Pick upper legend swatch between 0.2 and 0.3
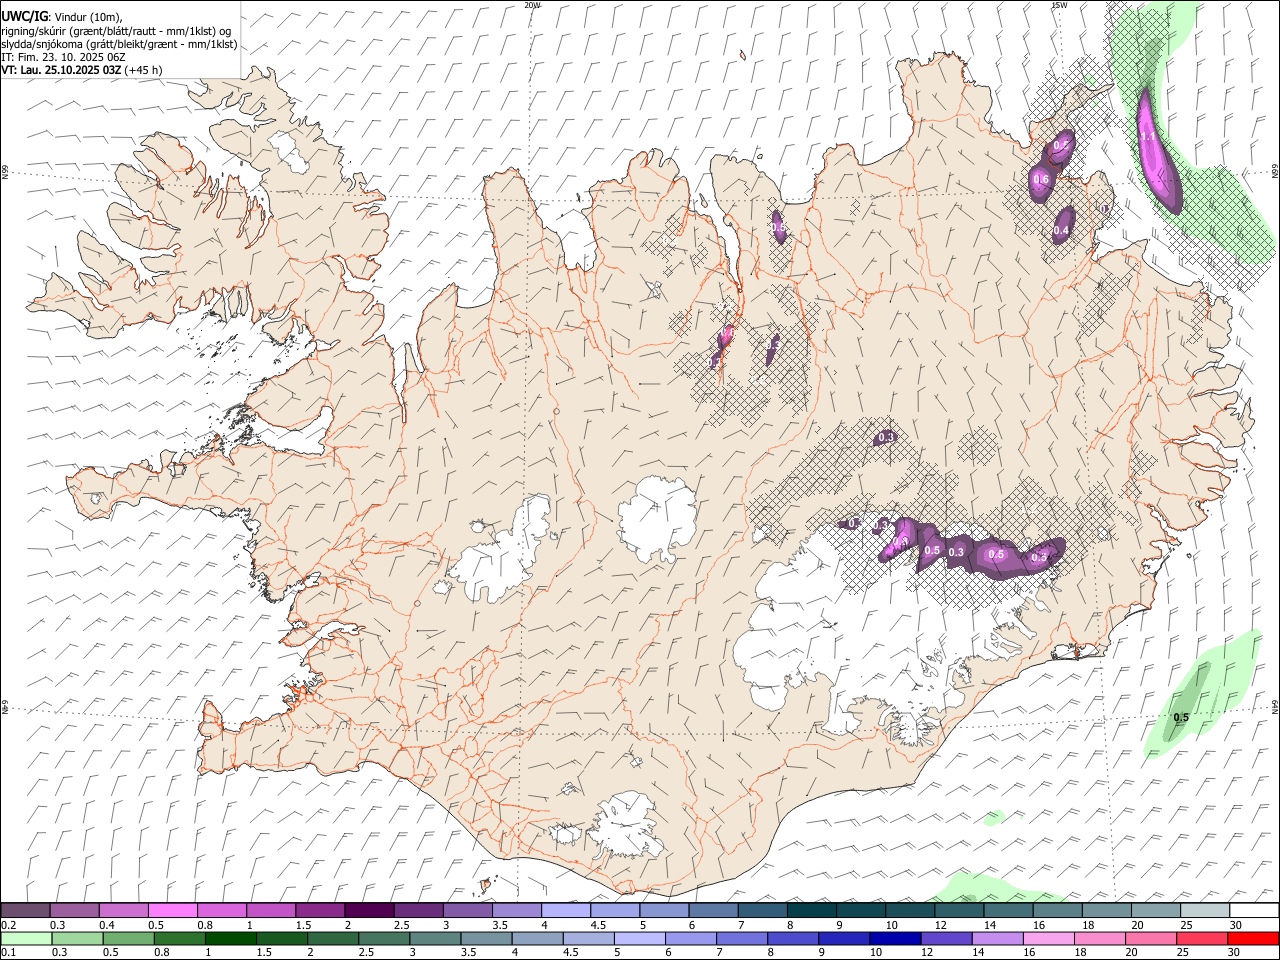 (x=25, y=911)
